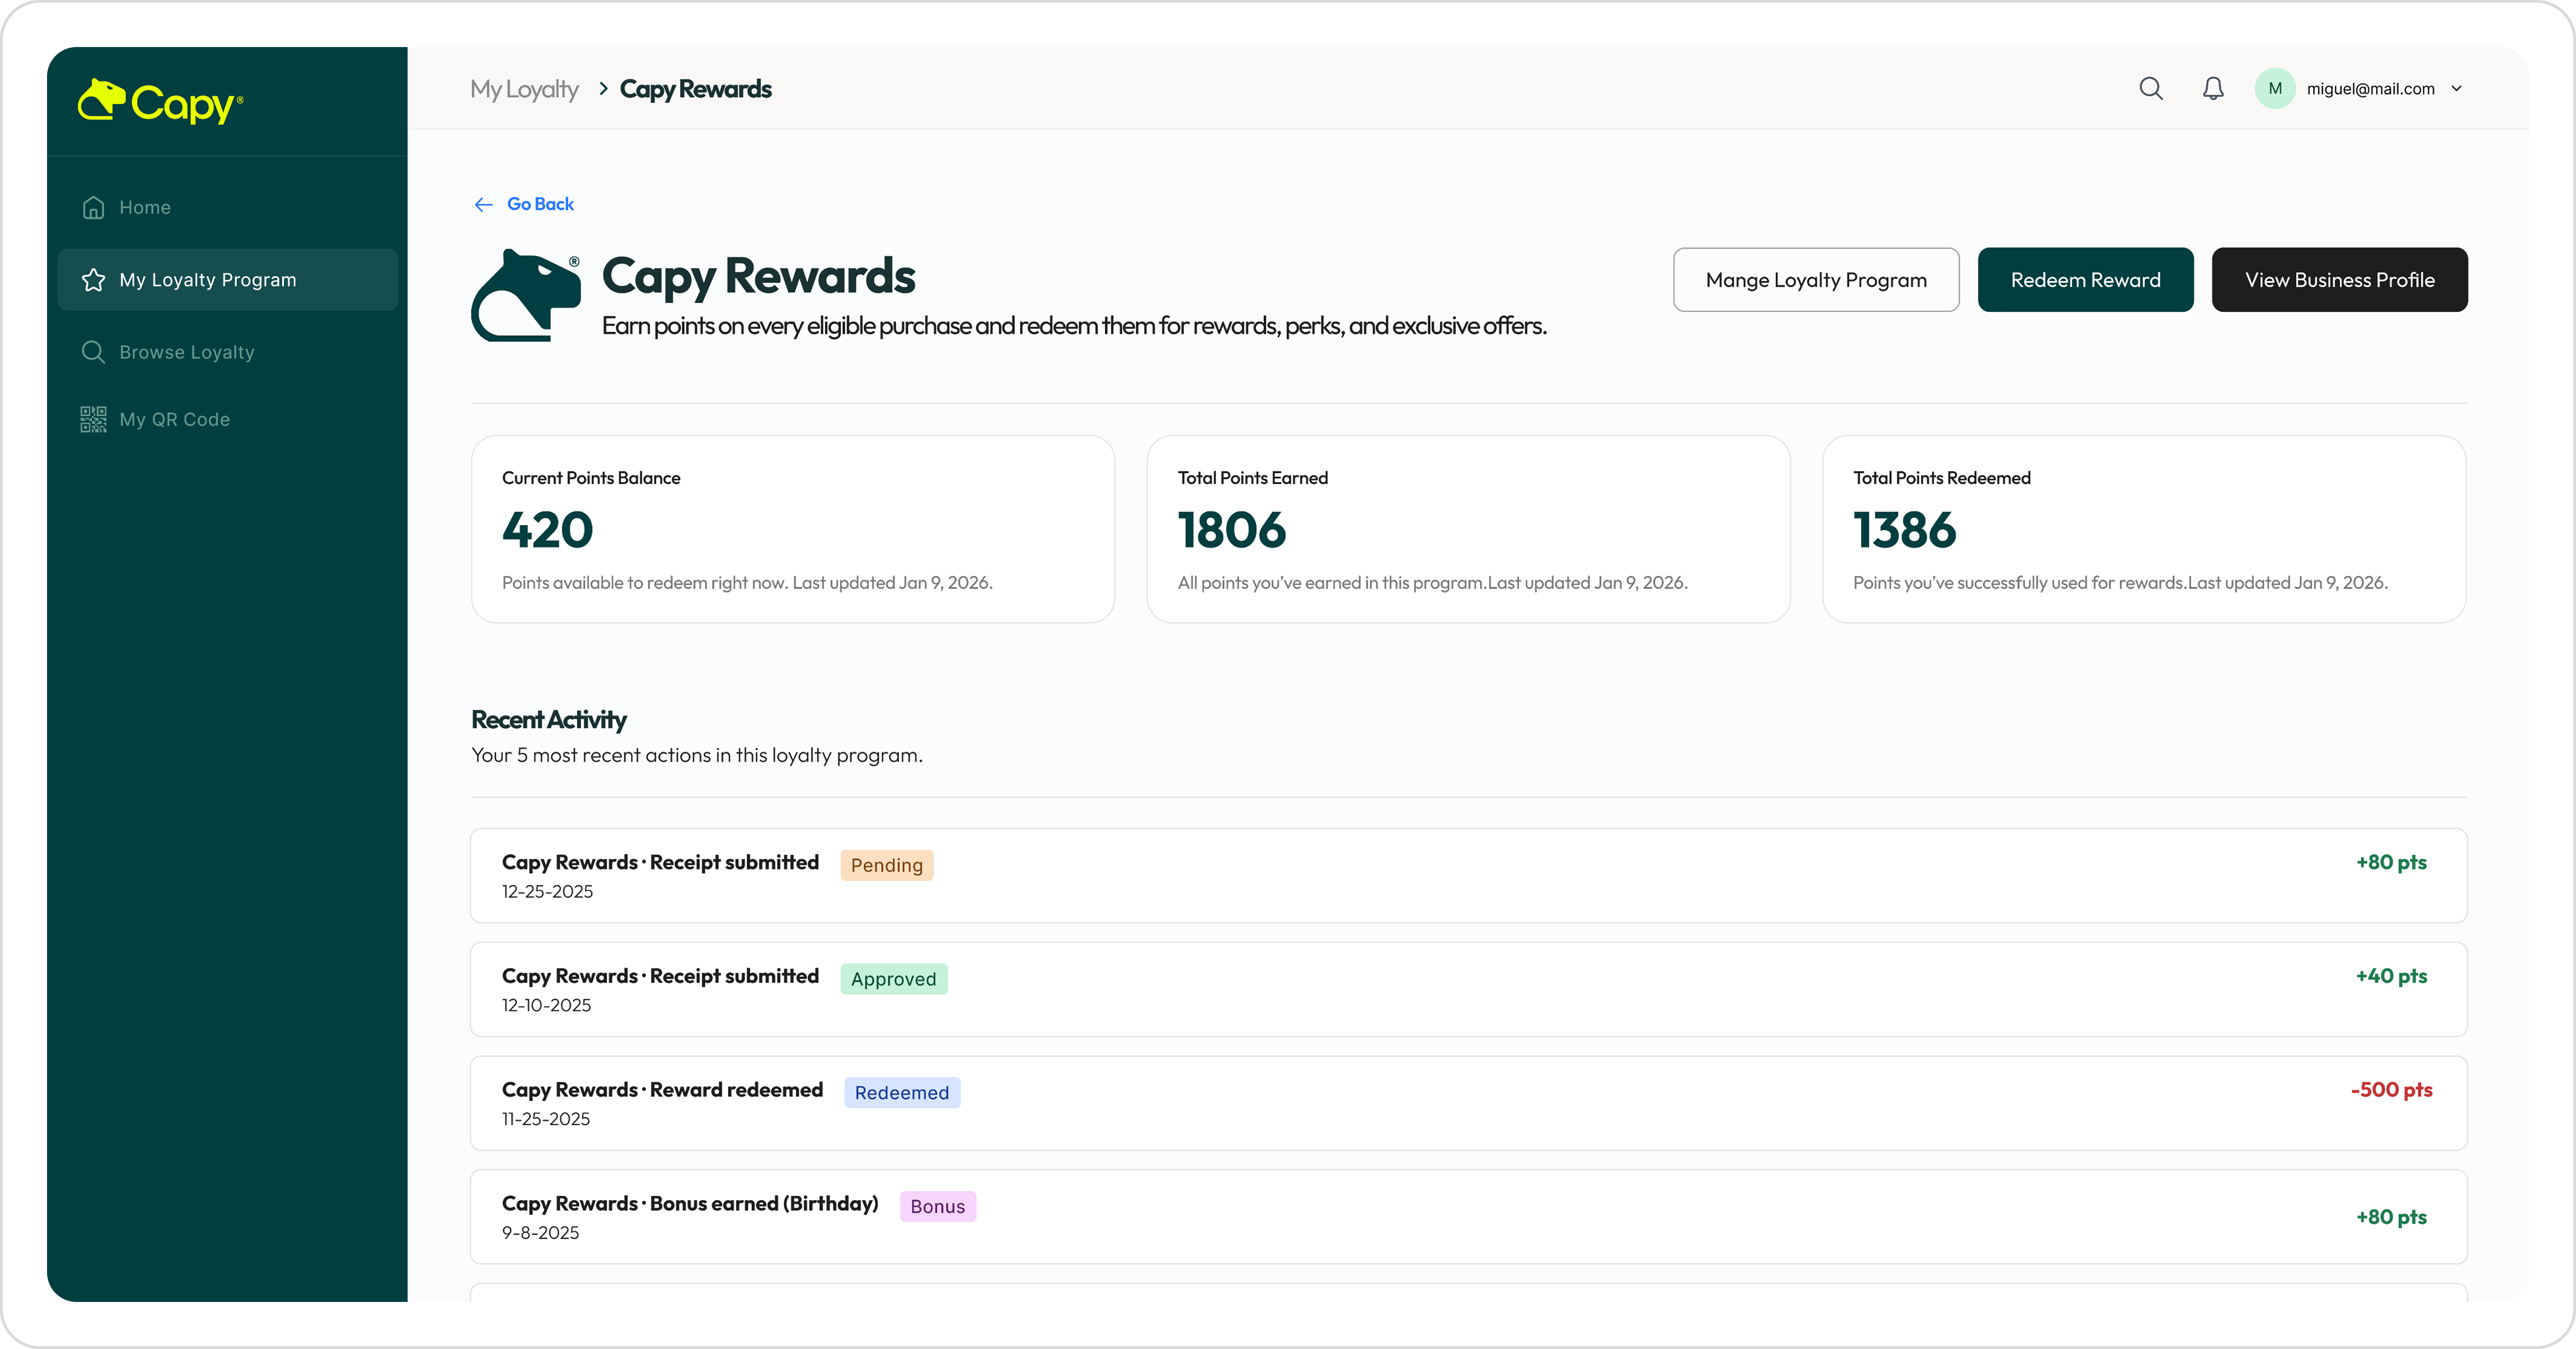Click the green M user avatar
This screenshot has width=2576, height=1349.
2275,89
